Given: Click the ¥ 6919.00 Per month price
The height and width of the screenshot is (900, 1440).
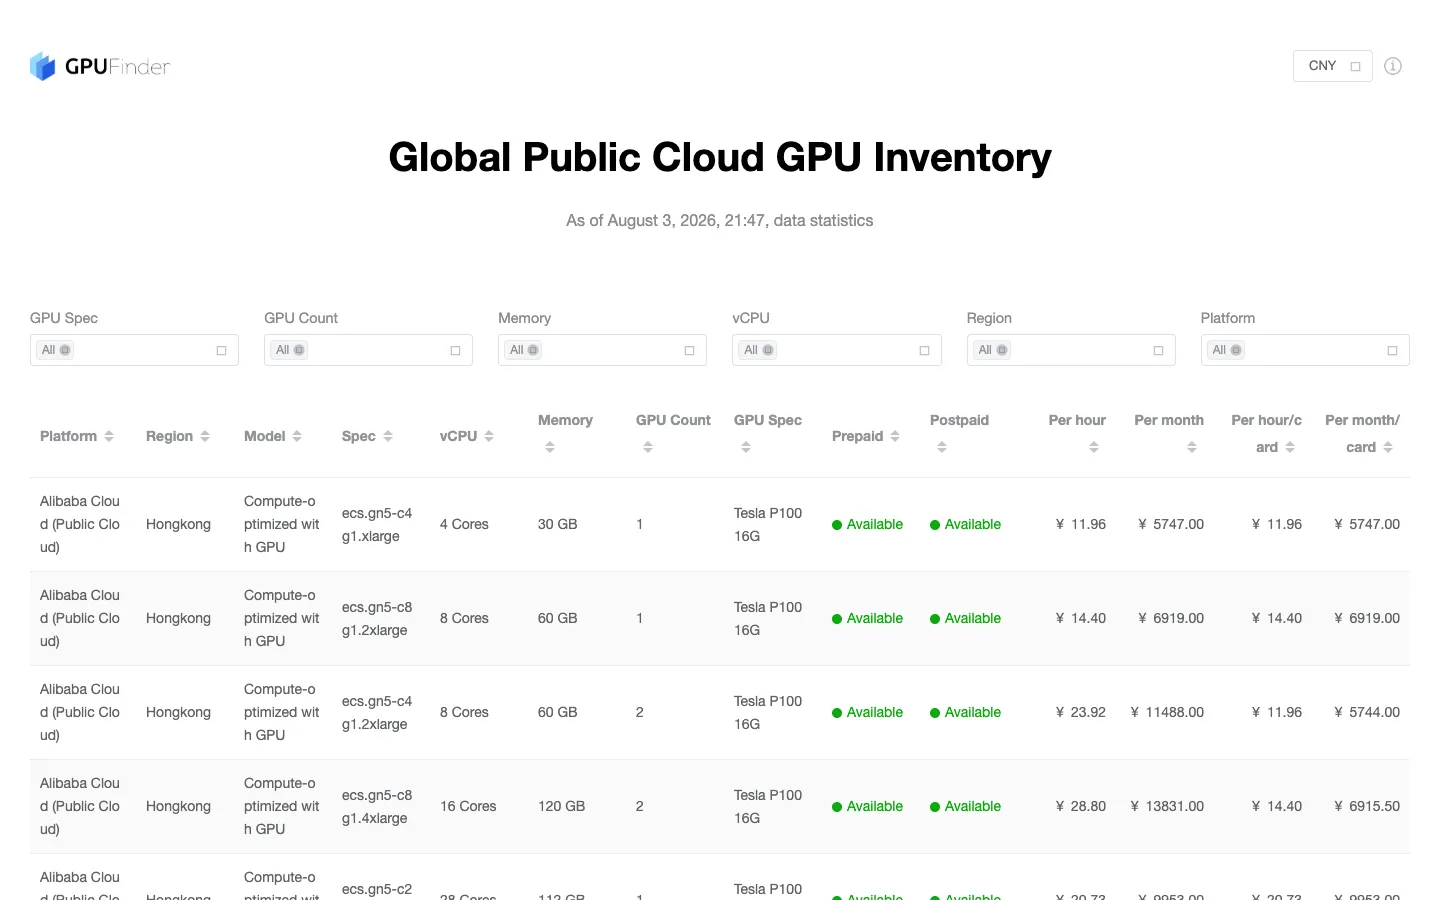Looking at the screenshot, I should (1171, 618).
